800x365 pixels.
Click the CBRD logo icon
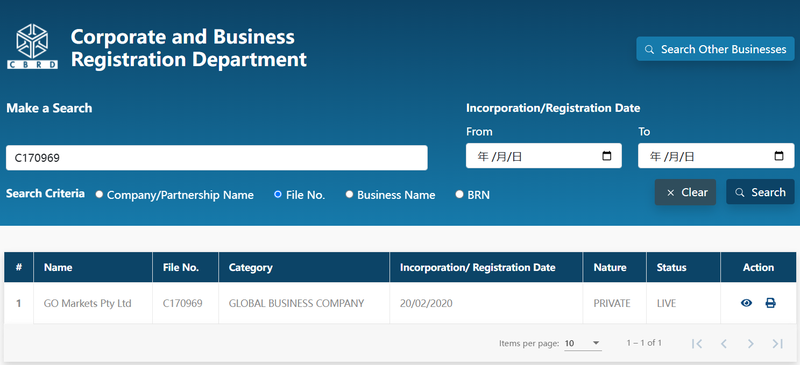click(x=32, y=46)
